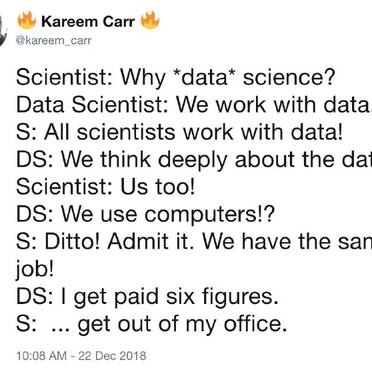Click the 'S: All scientists work with data!' line
Viewport: 372px width, 372px height.
(x=180, y=132)
